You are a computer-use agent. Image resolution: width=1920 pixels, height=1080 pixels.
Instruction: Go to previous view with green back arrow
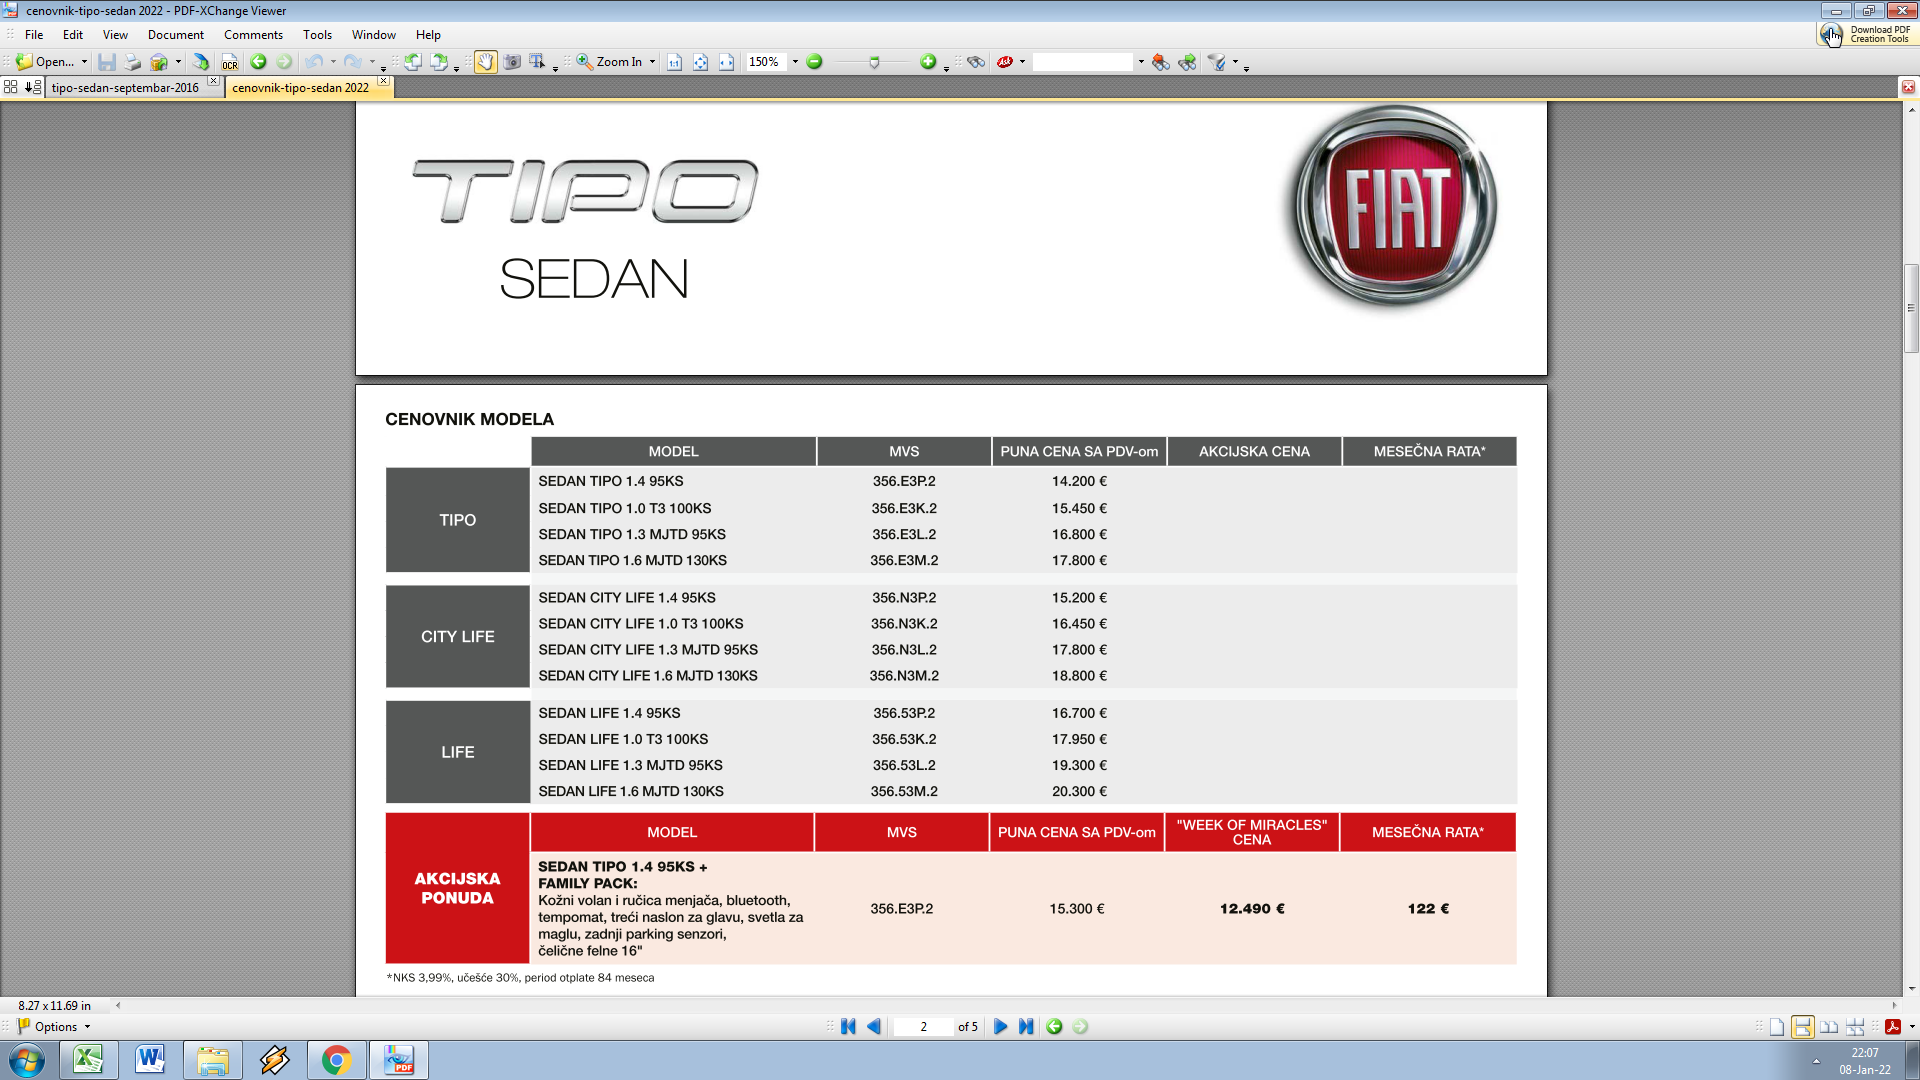258,62
